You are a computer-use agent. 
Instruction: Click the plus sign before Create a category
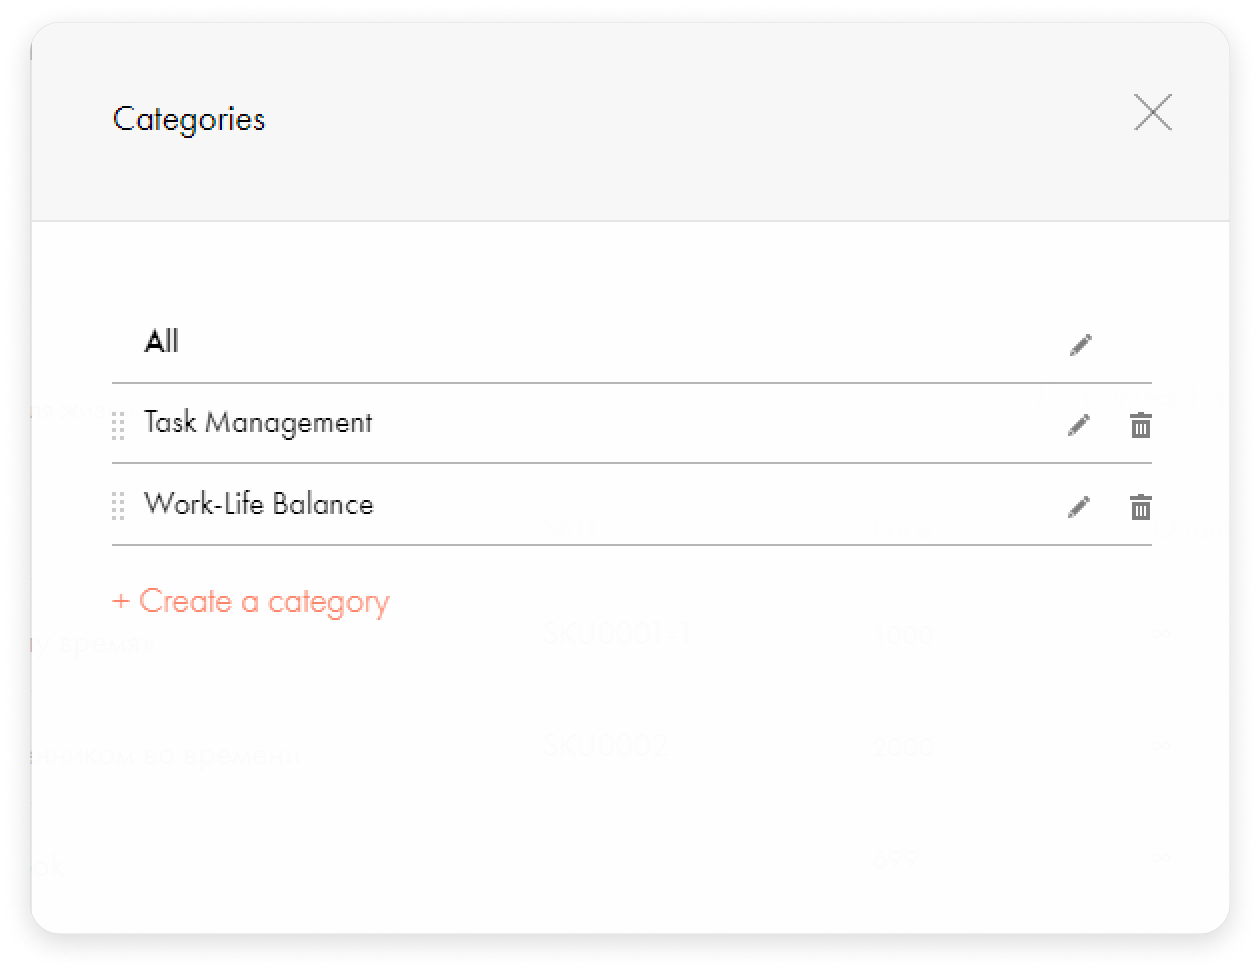pos(121,601)
